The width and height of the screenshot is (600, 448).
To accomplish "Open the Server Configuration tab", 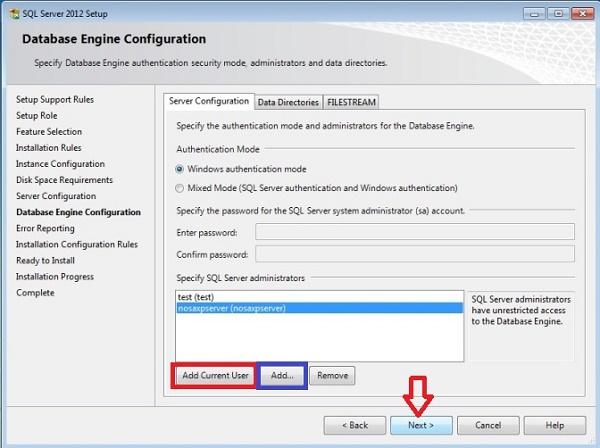I will click(208, 101).
